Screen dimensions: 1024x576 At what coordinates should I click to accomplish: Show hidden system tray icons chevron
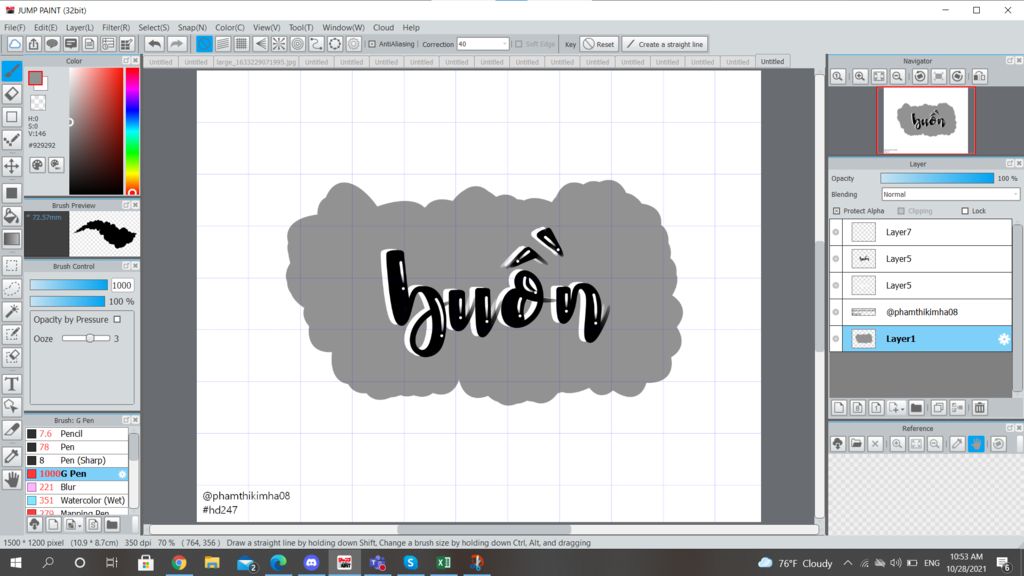(848, 563)
